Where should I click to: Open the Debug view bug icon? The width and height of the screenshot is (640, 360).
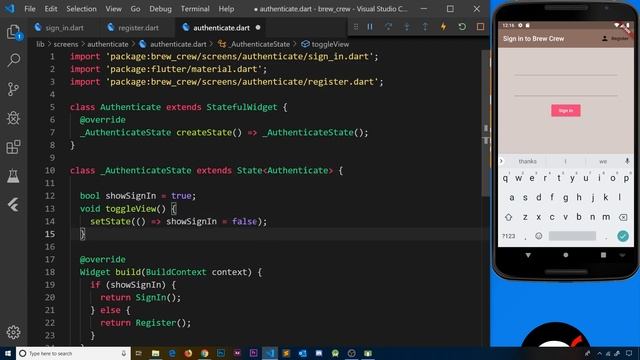pos(13,118)
